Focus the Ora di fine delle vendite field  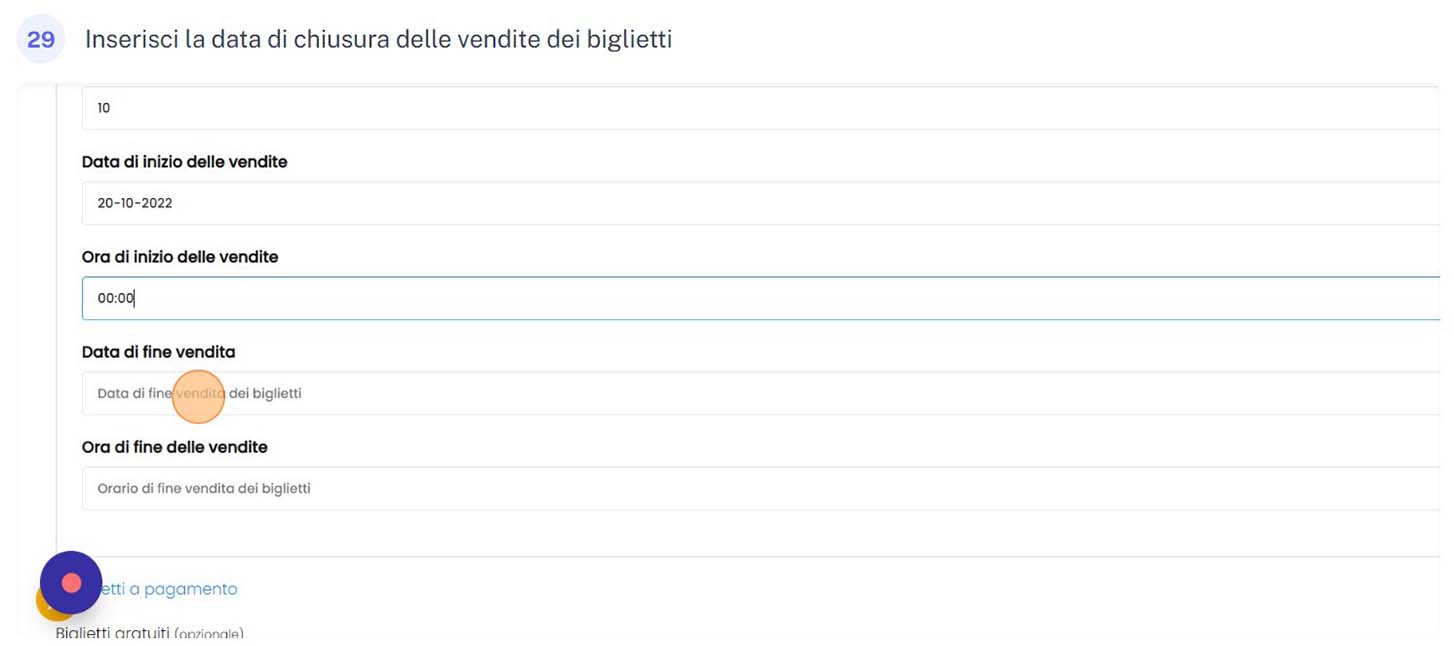(x=761, y=488)
